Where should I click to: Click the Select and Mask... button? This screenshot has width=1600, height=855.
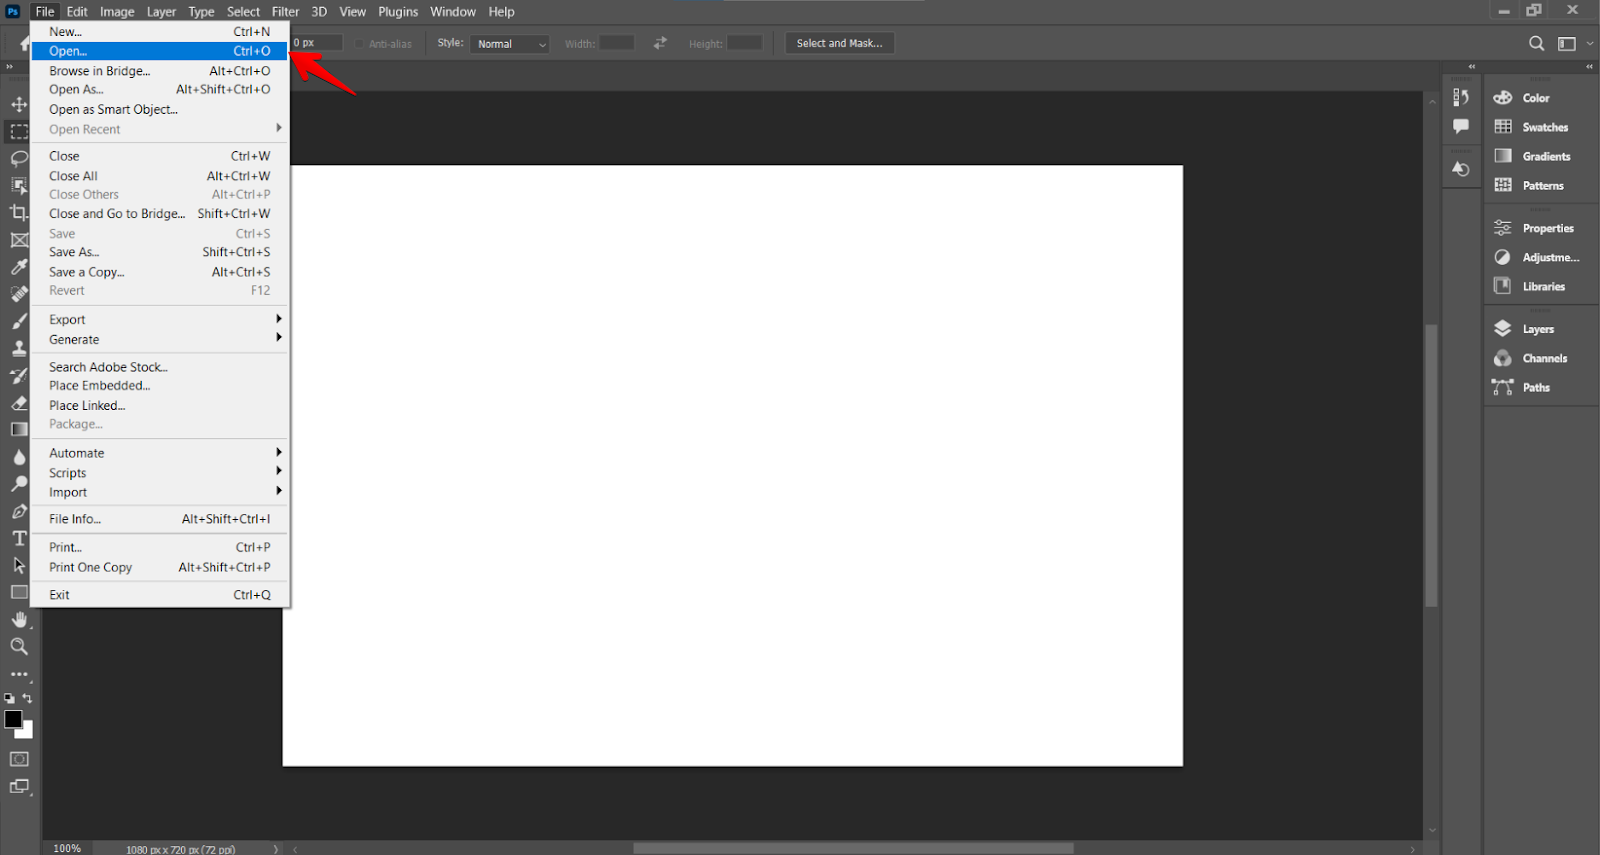point(839,43)
